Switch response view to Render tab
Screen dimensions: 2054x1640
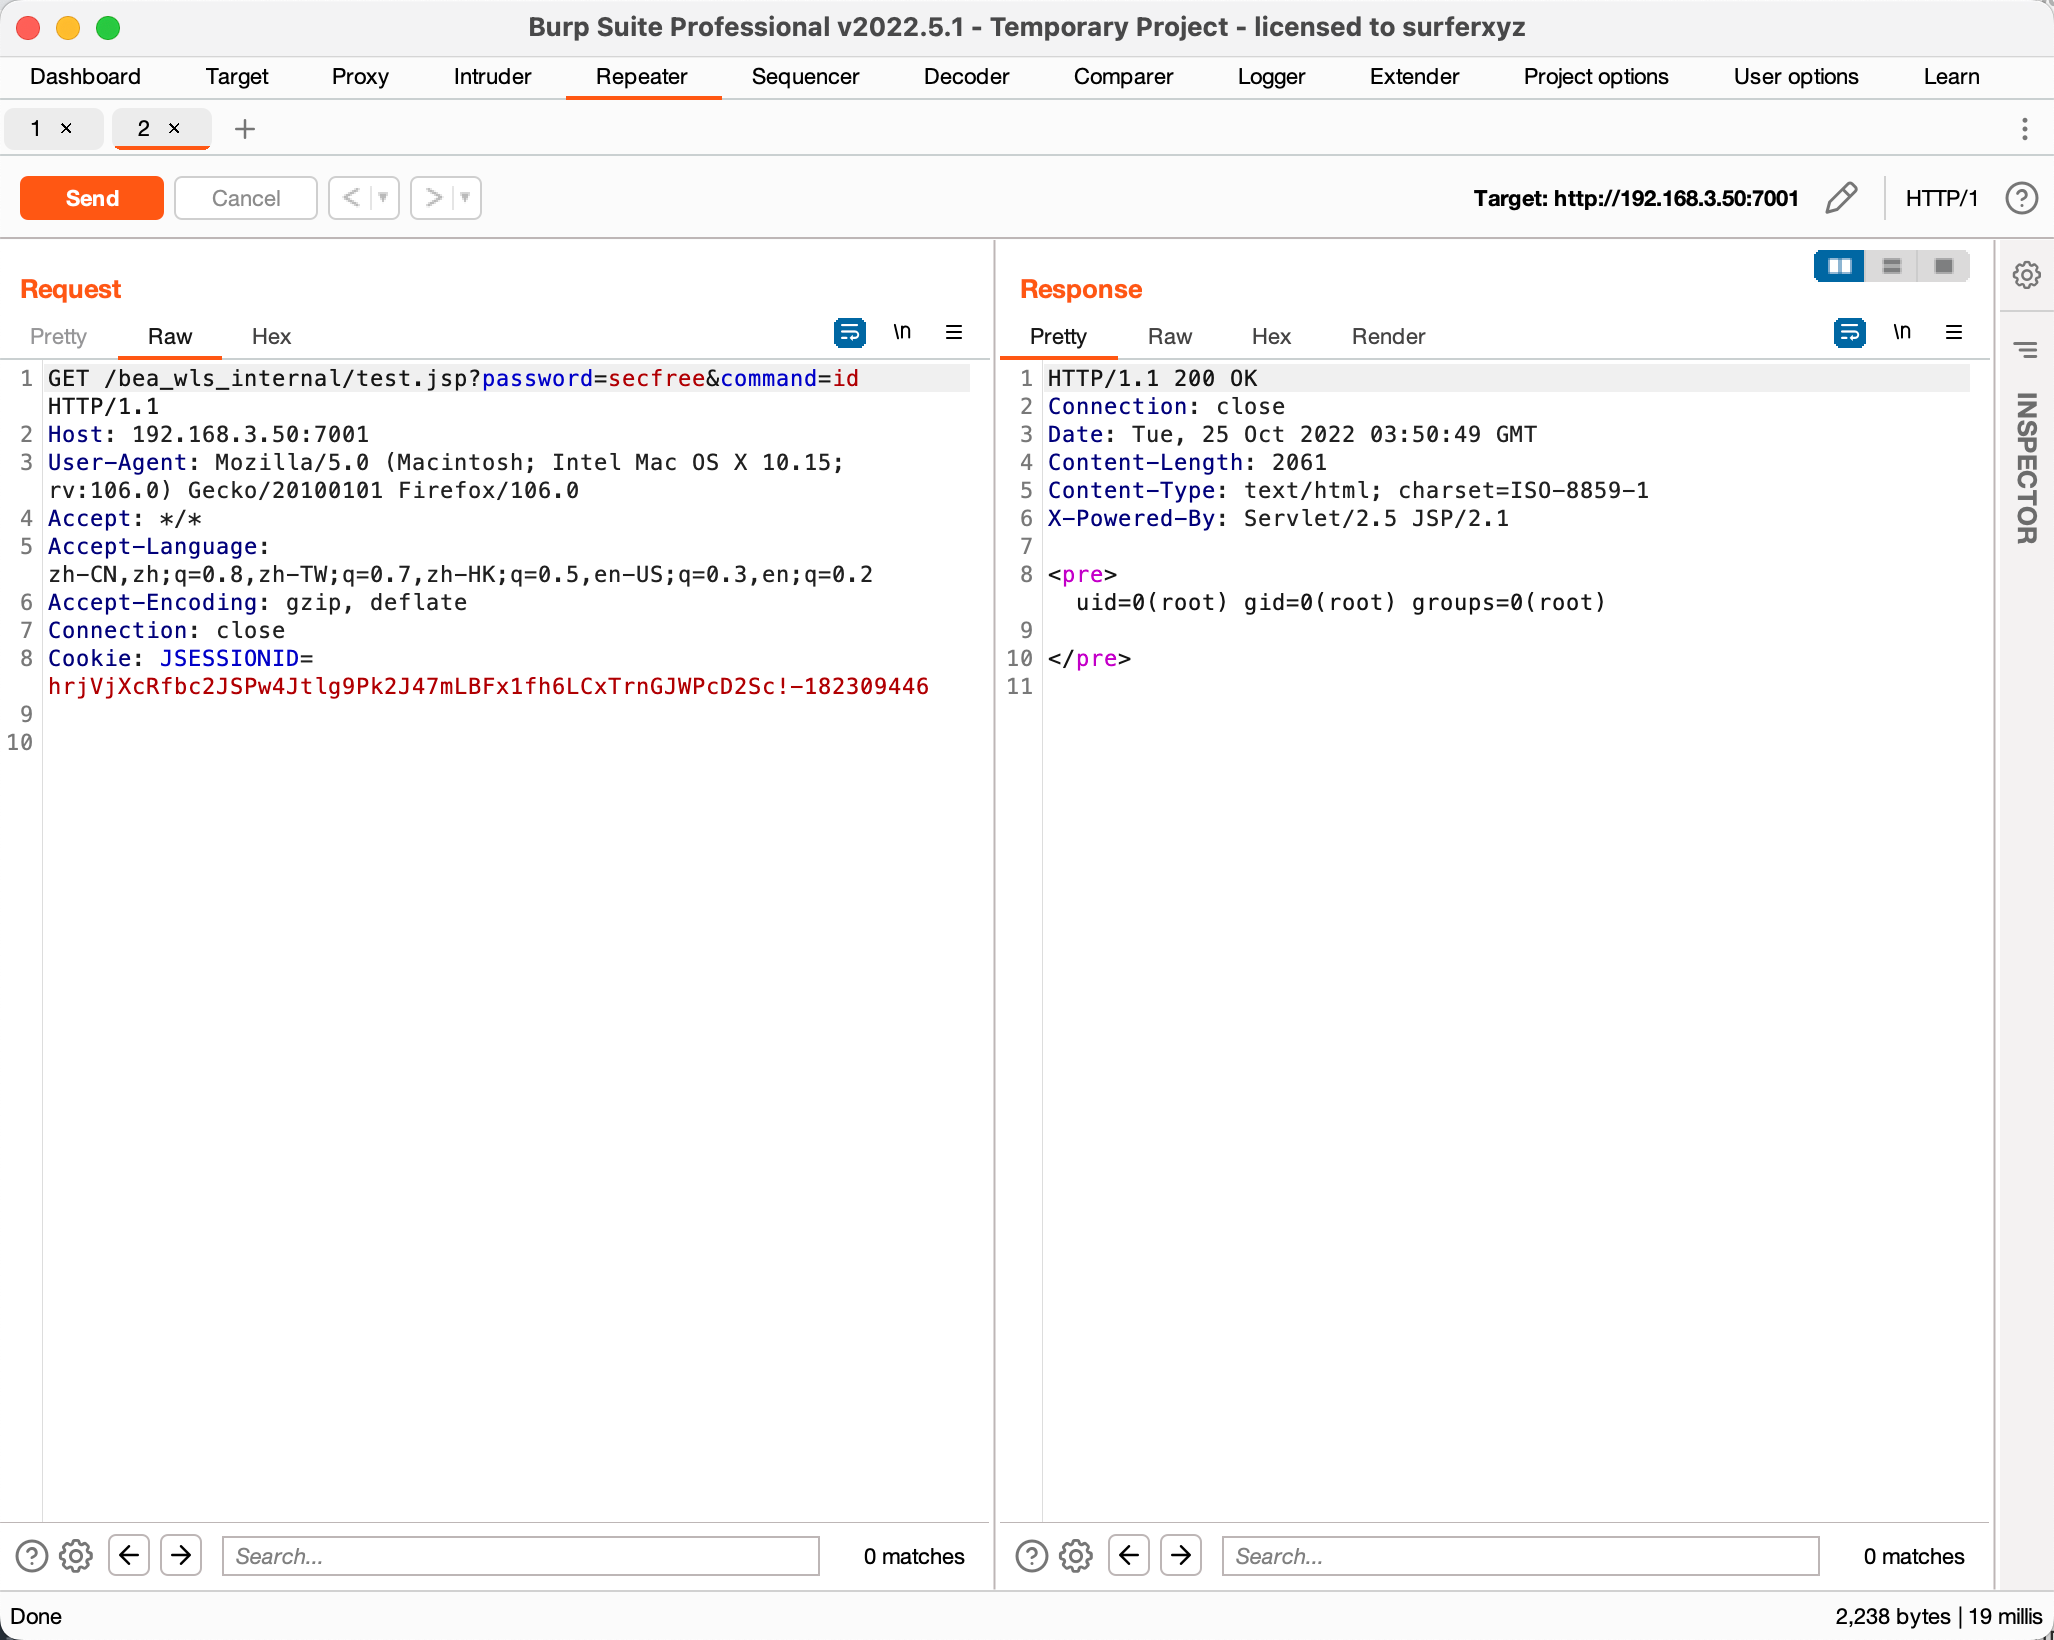tap(1388, 337)
